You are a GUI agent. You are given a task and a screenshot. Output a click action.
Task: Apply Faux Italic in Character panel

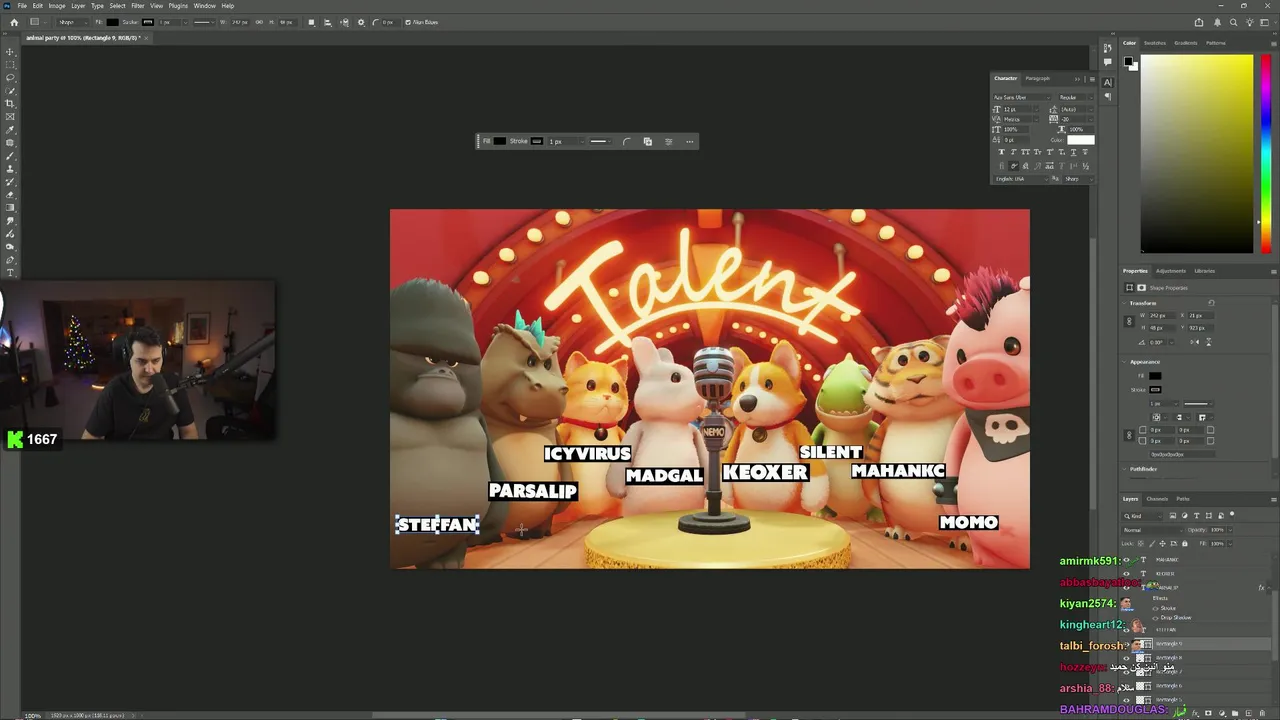point(1014,152)
